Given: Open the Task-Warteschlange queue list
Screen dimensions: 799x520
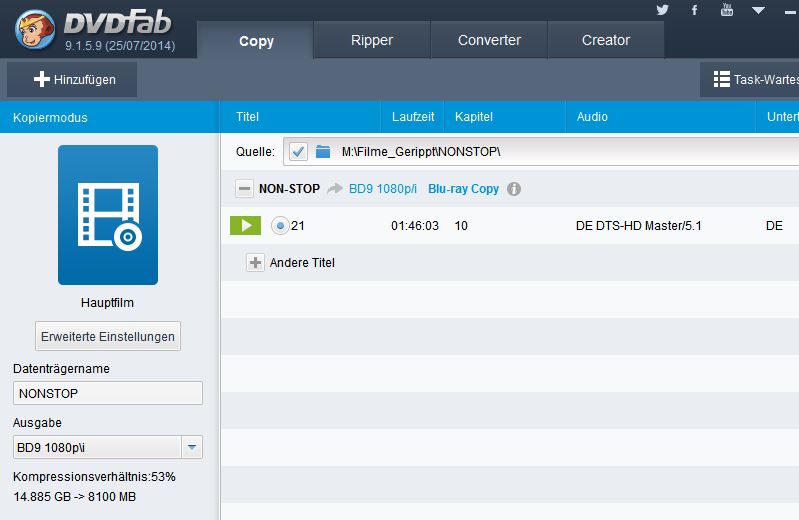Looking at the screenshot, I should pyautogui.click(x=750, y=80).
